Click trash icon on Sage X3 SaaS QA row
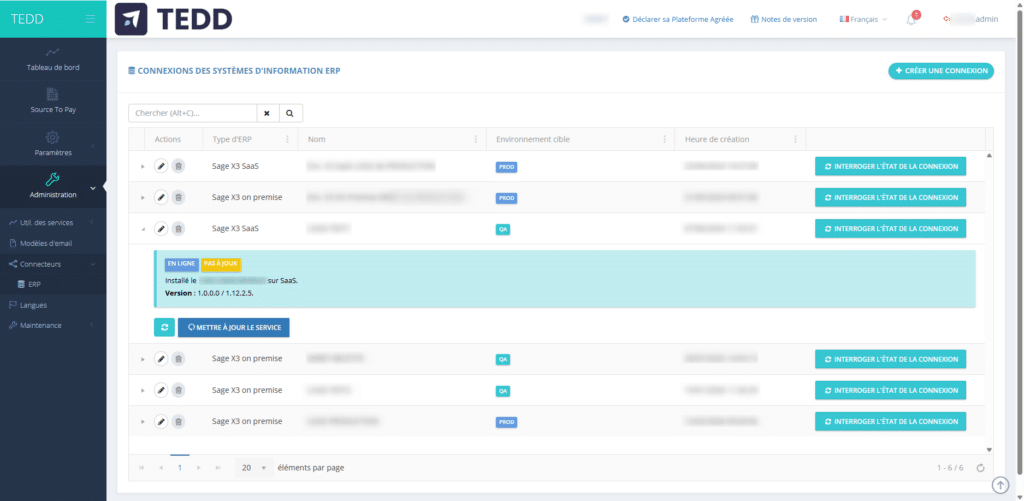The height and width of the screenshot is (501, 1024). coord(178,228)
